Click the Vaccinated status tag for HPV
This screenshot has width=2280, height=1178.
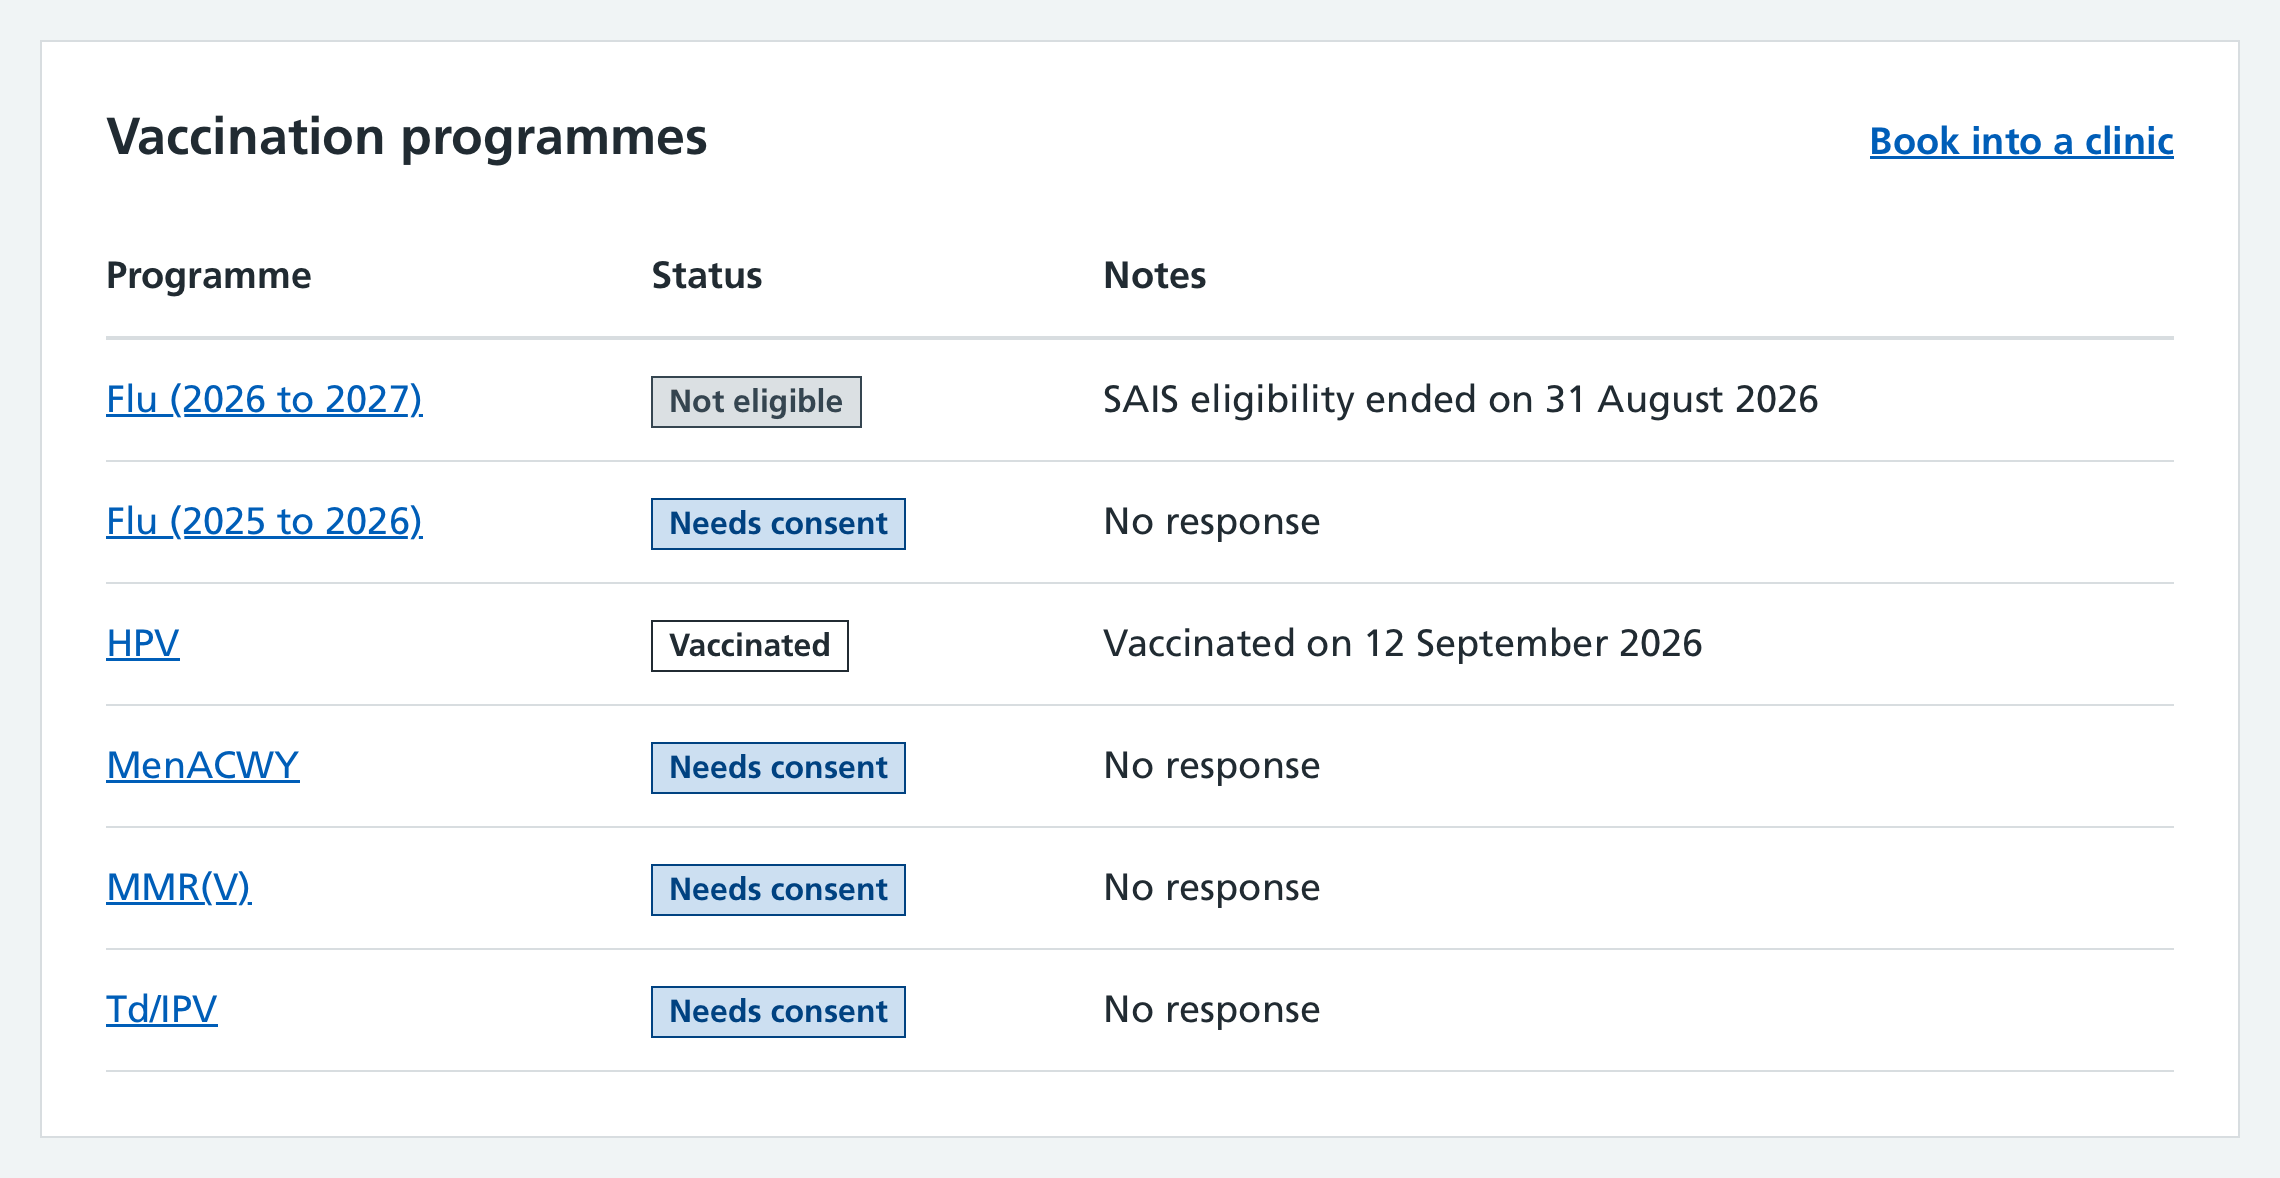point(750,646)
